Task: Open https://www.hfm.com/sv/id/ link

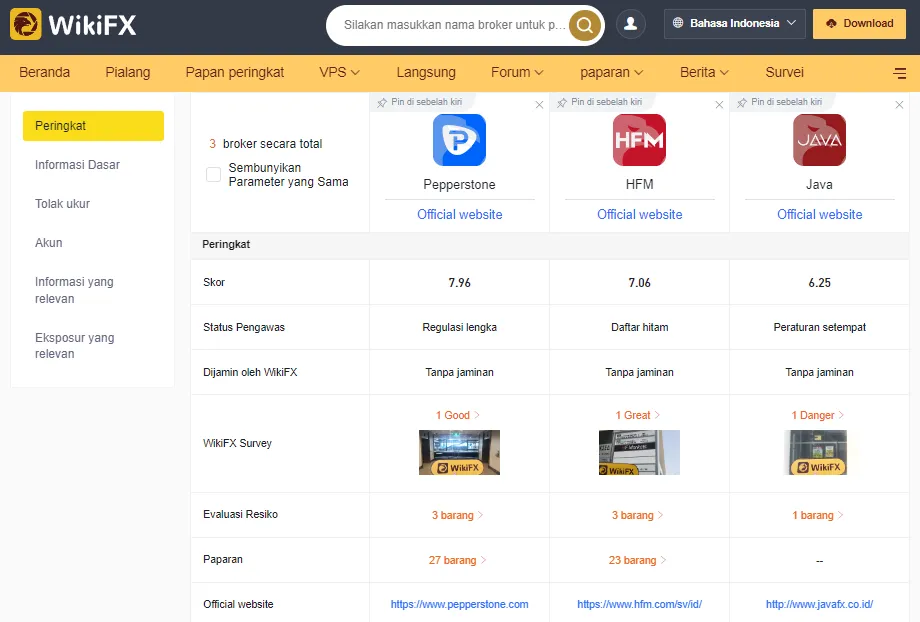Action: (640, 604)
